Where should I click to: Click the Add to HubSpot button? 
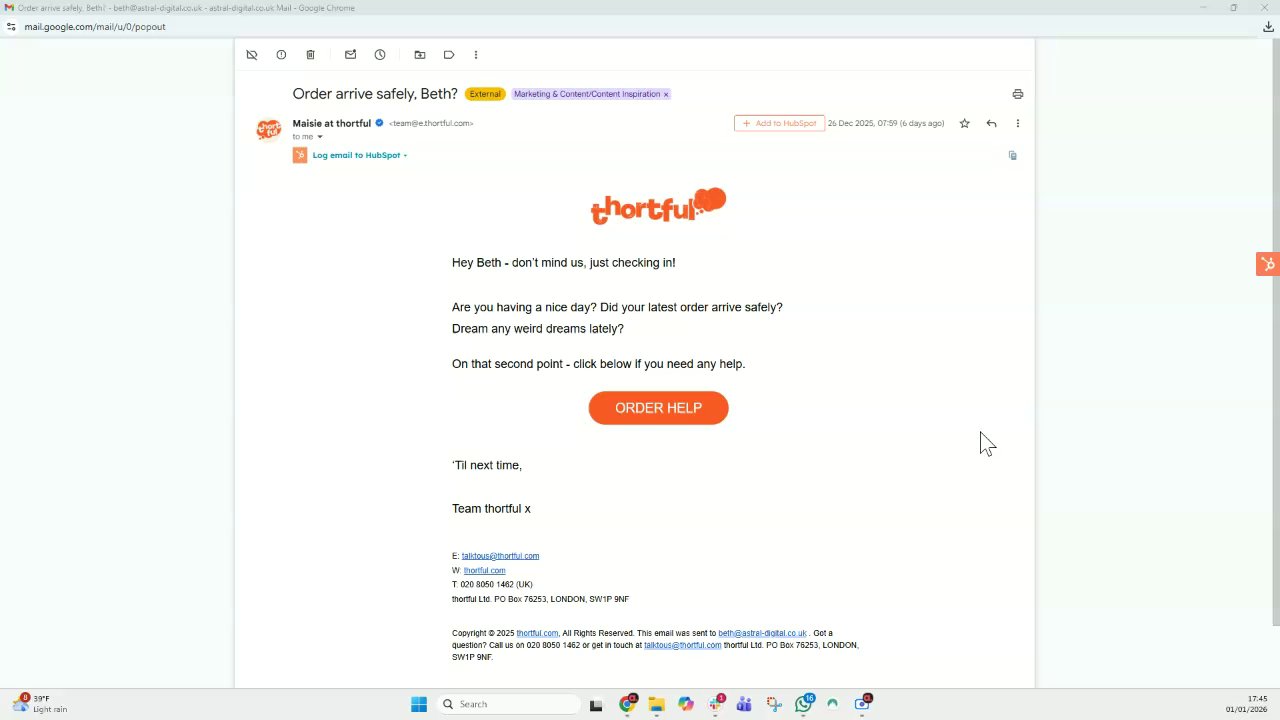(779, 123)
